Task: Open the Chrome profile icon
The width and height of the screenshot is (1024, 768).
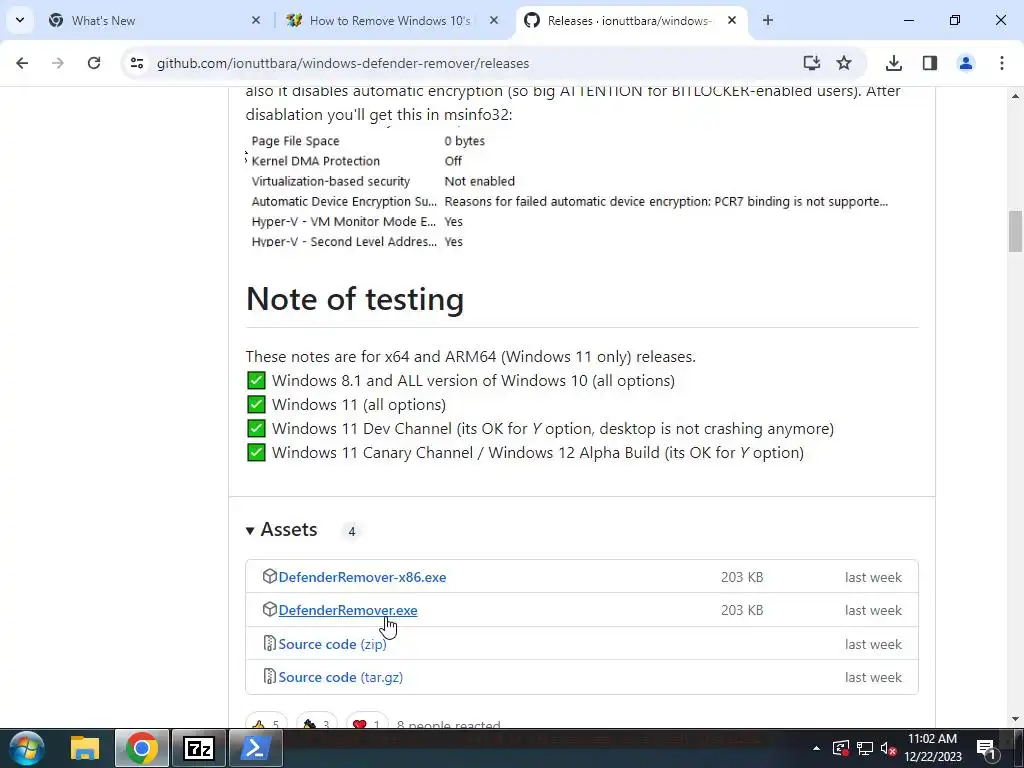Action: point(966,63)
